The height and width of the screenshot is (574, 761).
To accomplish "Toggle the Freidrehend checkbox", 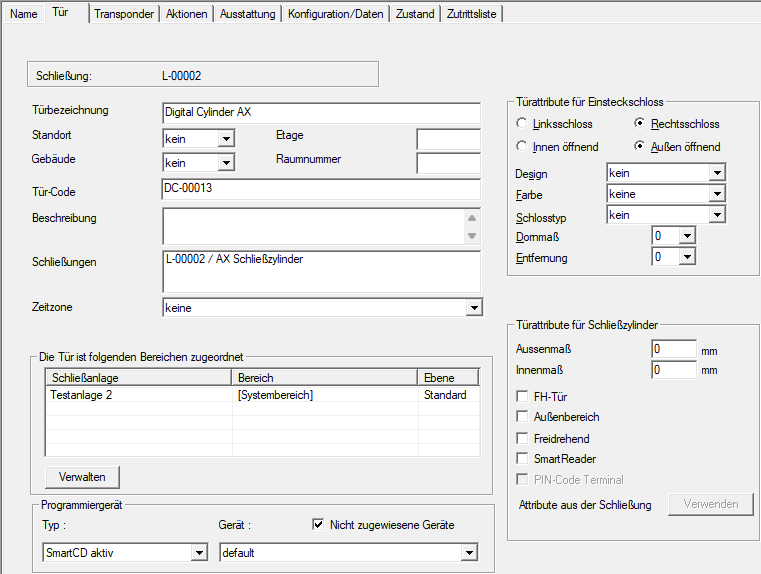I will [522, 438].
